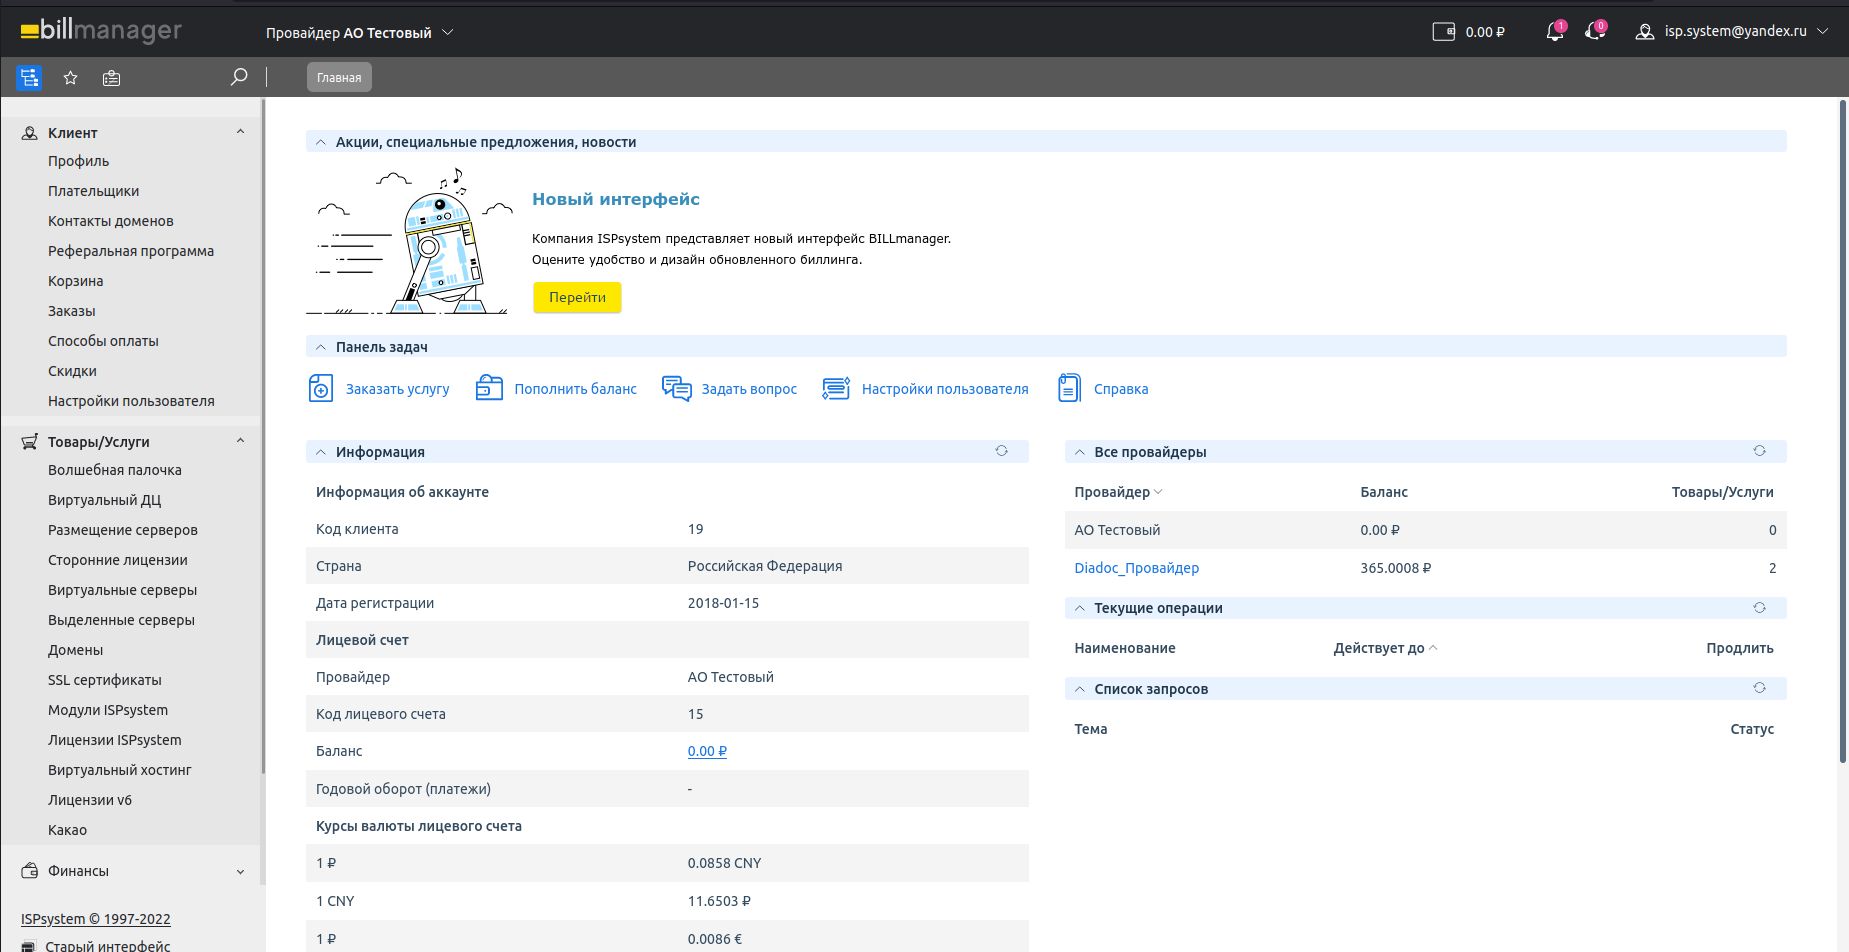The height and width of the screenshot is (952, 1849).
Task: Refresh the Информация block
Action: click(1001, 451)
